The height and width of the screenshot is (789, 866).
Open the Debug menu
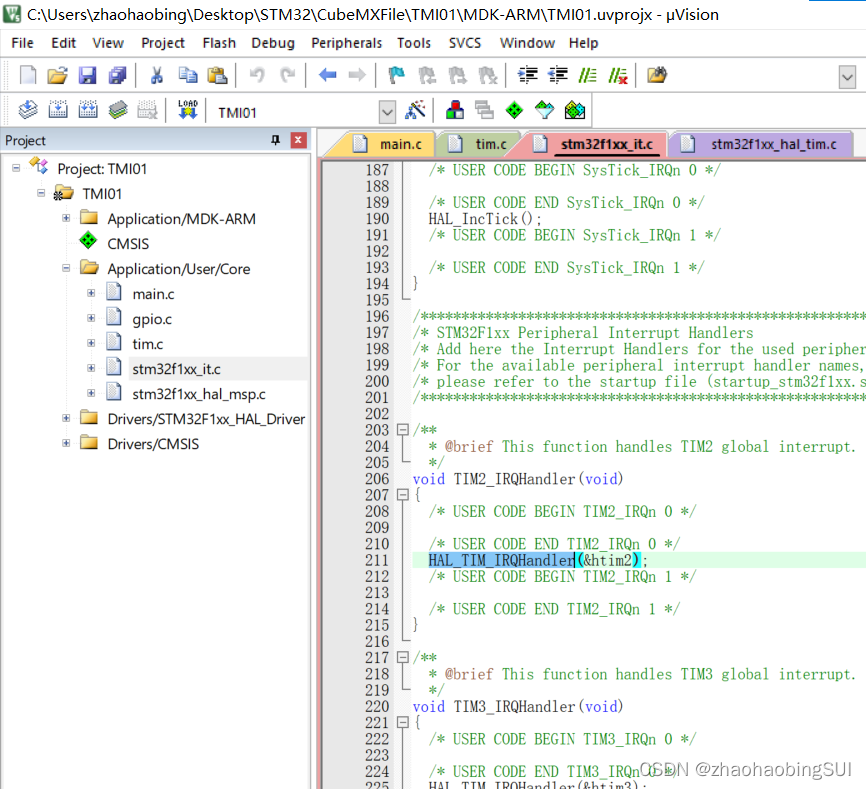(x=273, y=43)
